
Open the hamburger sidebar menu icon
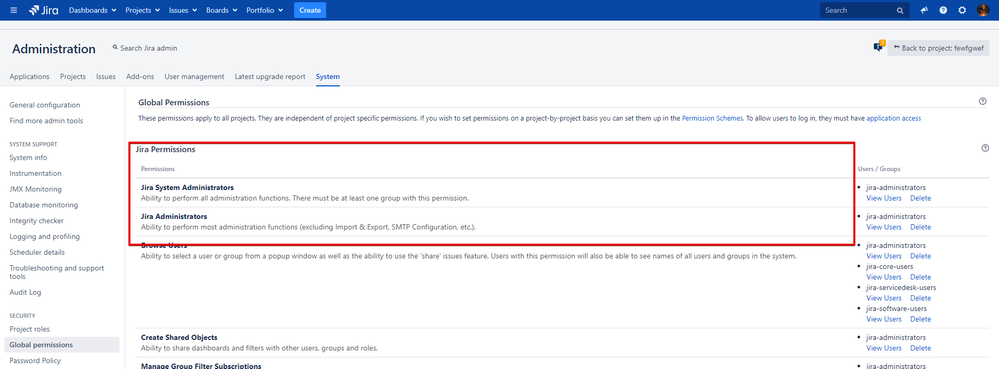coord(14,10)
